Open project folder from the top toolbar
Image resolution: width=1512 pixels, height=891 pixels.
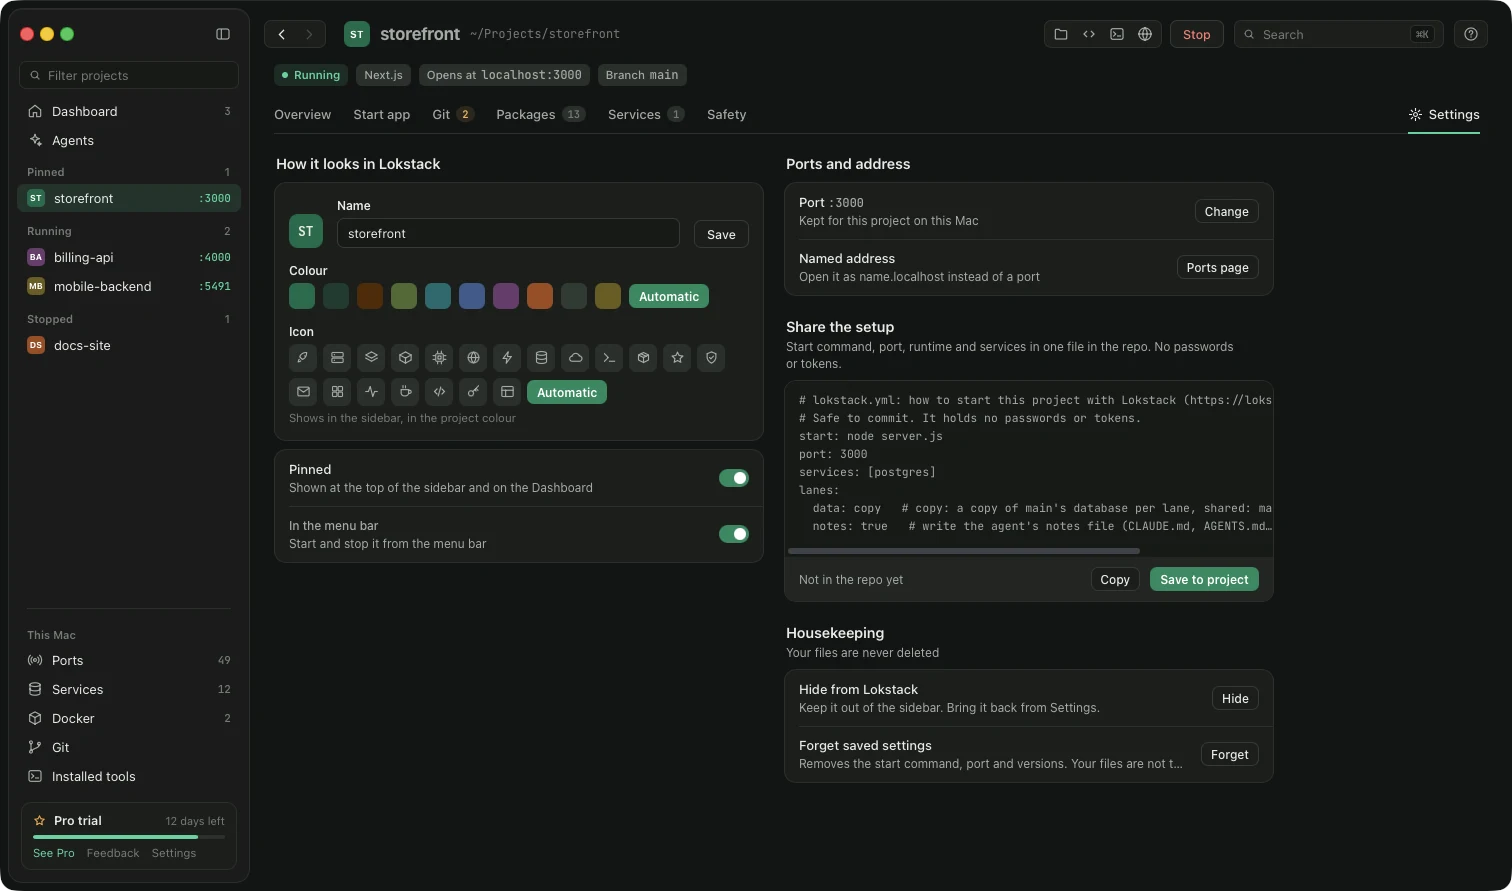(x=1061, y=34)
